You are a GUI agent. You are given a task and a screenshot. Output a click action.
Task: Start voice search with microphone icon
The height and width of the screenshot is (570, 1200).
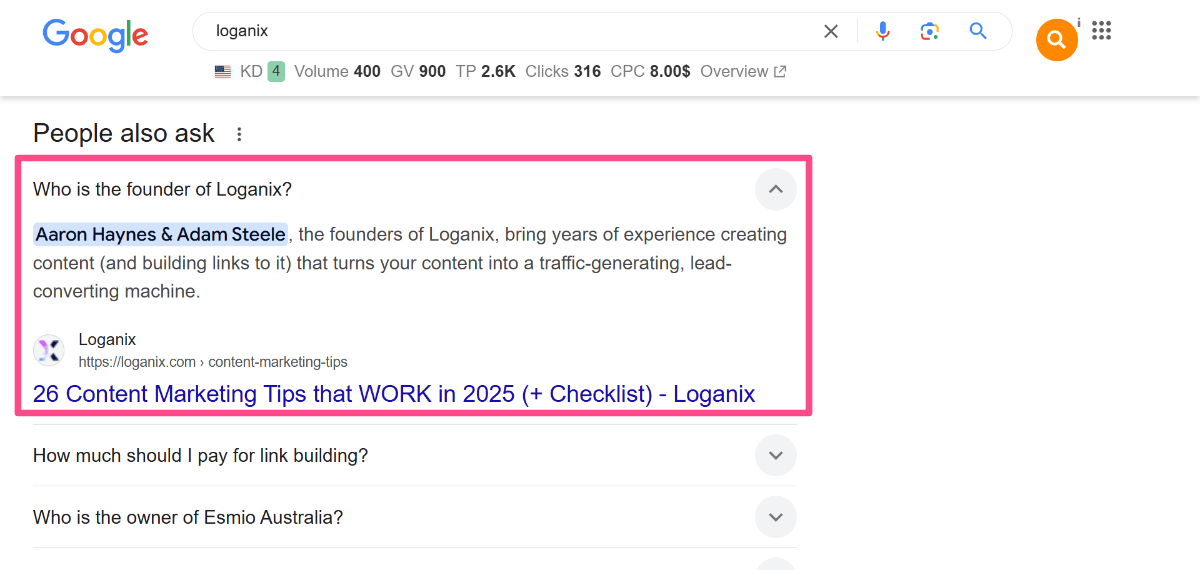click(882, 31)
